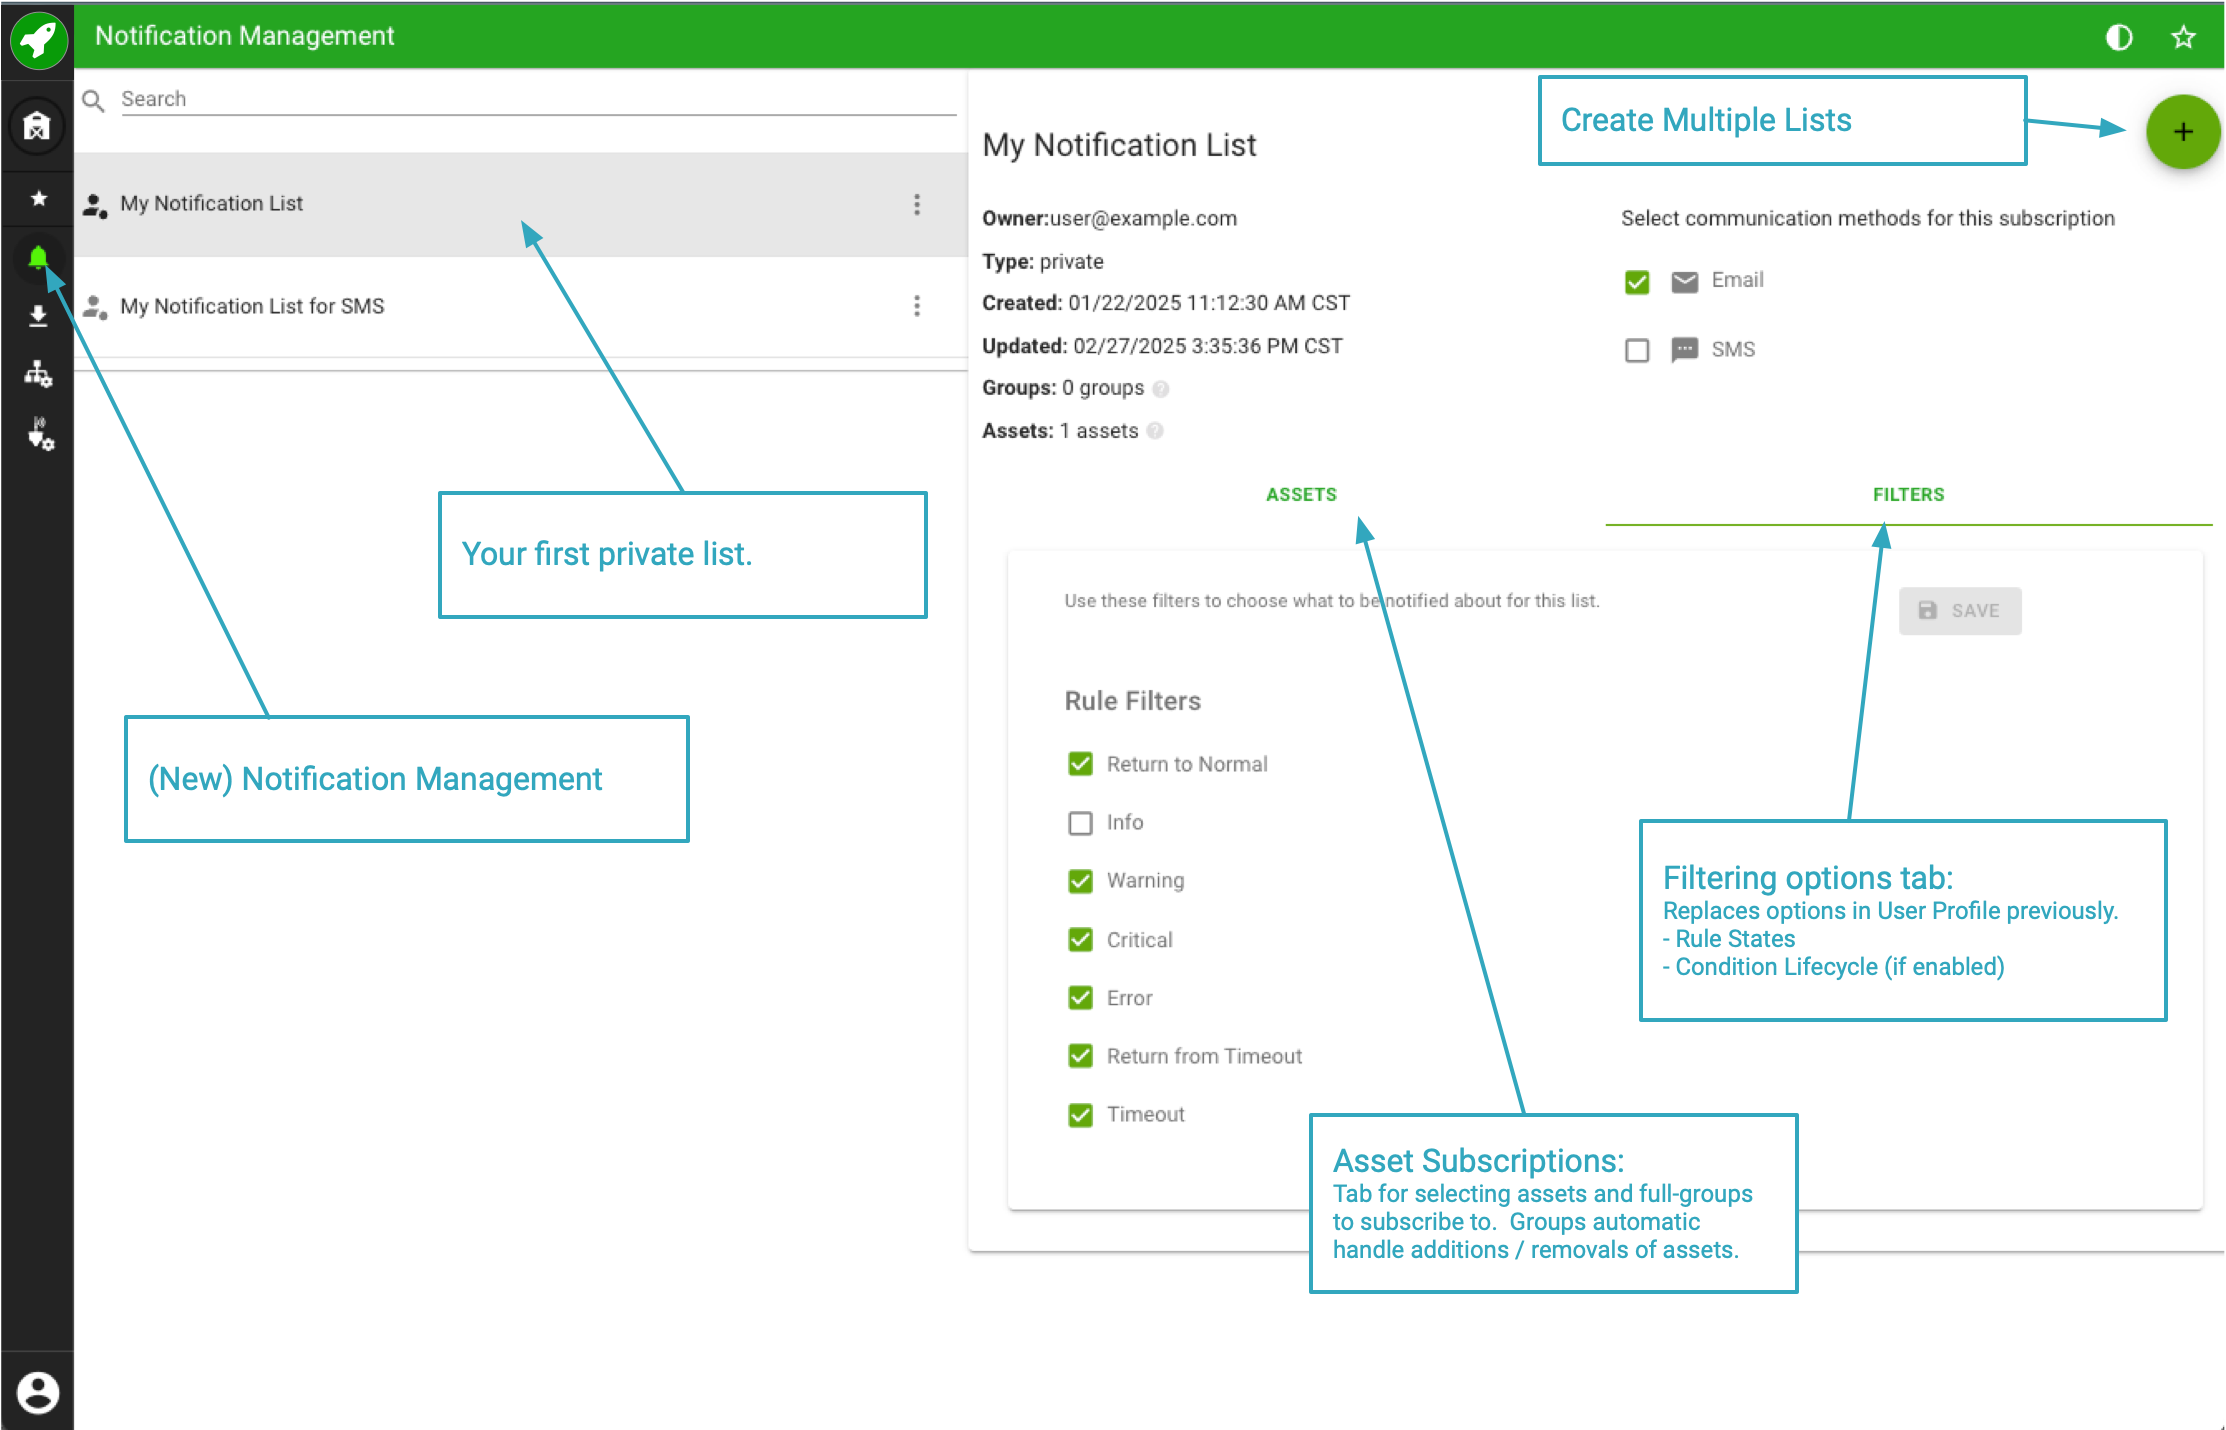Viewport: 2226px width, 1430px height.
Task: Toggle the contrast theme icon
Action: (x=2119, y=37)
